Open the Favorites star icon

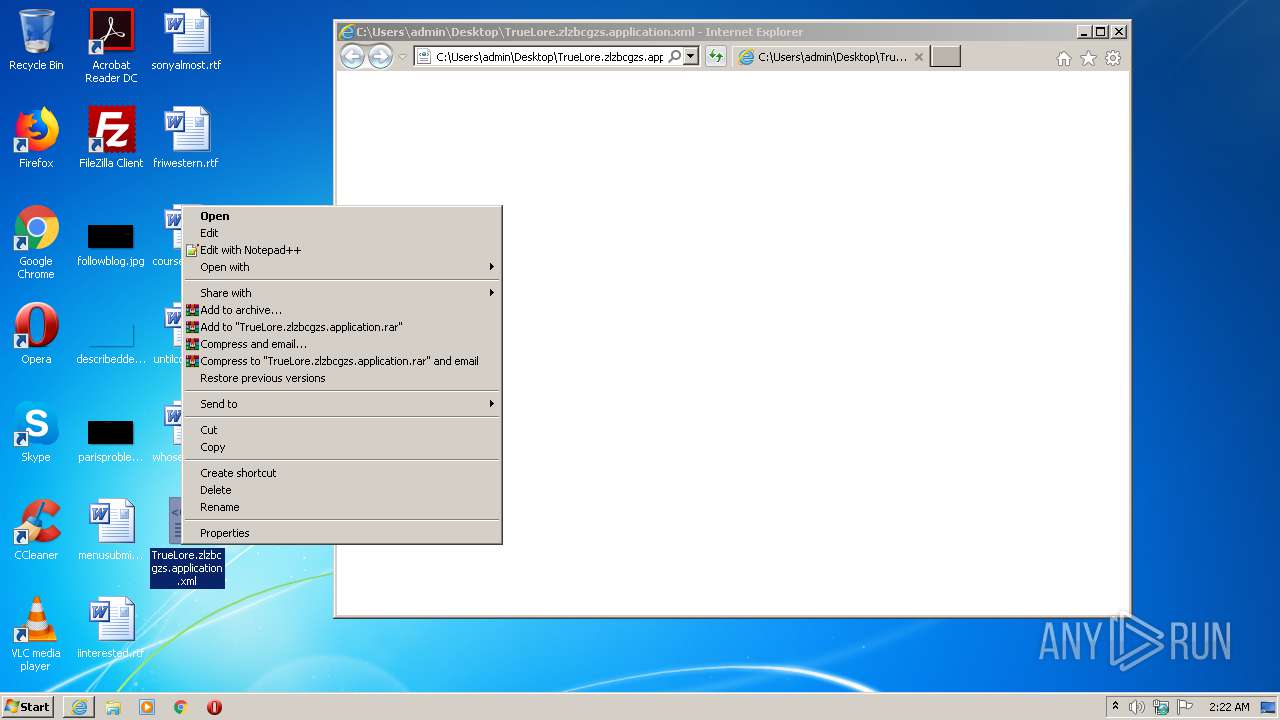[x=1088, y=58]
